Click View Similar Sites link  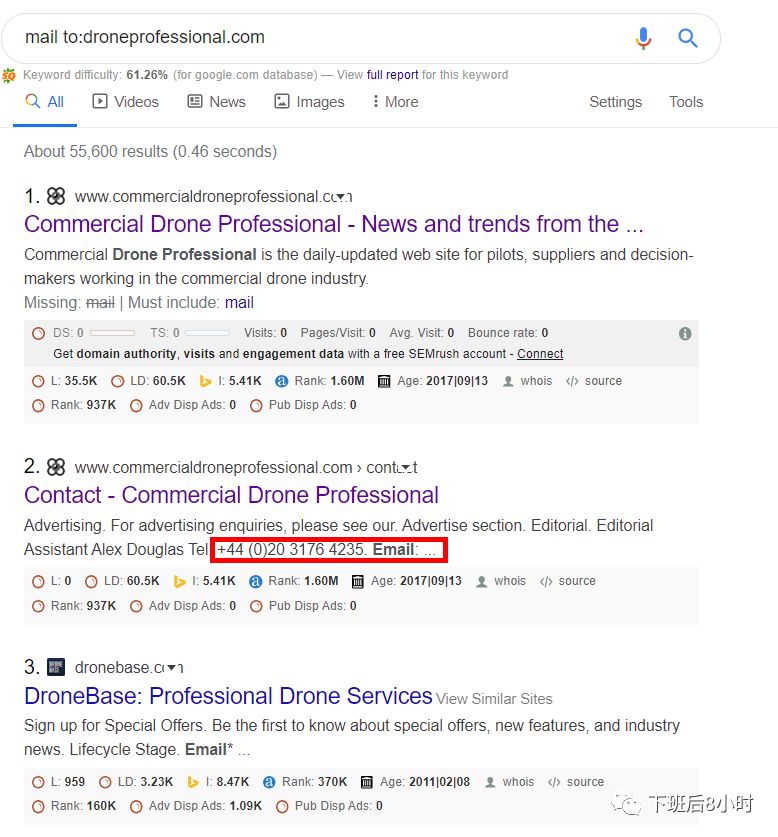(494, 699)
